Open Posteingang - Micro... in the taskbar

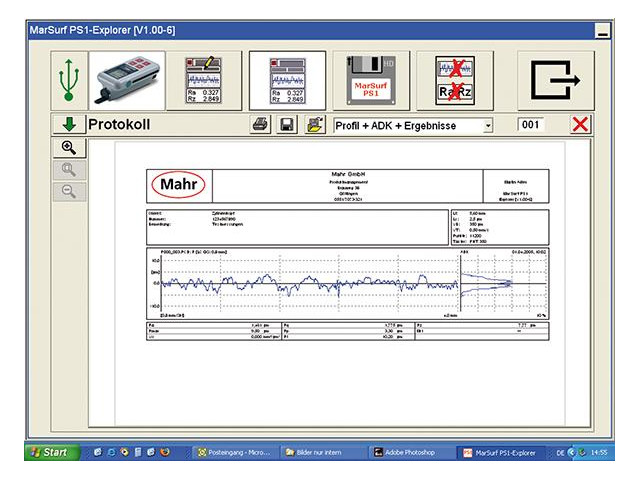coord(234,453)
